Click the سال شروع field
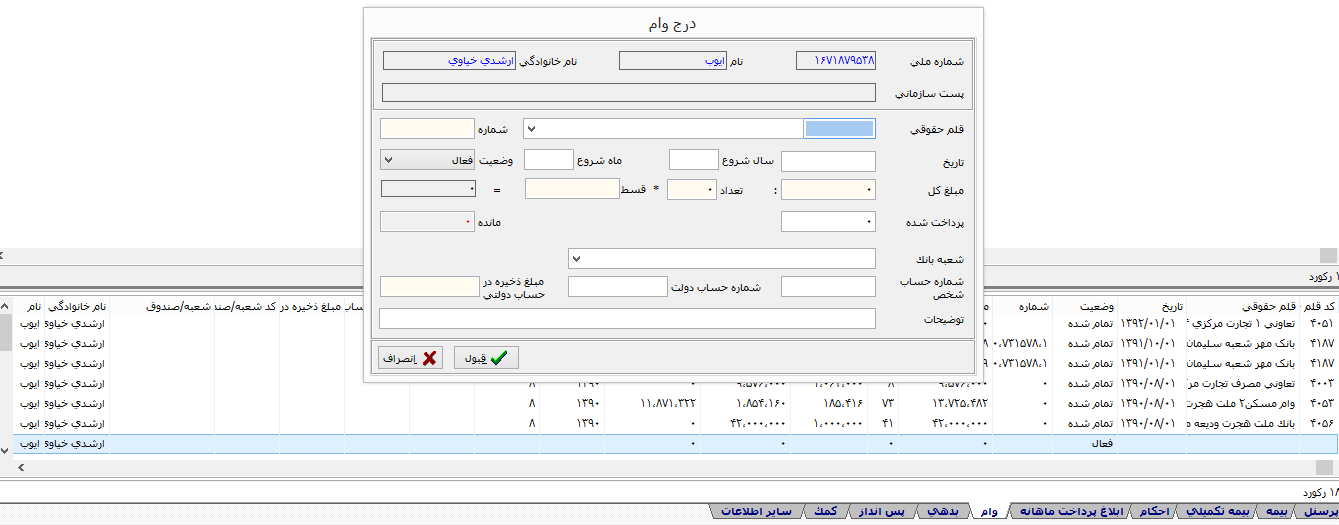The height and width of the screenshot is (525, 1339). click(x=693, y=160)
